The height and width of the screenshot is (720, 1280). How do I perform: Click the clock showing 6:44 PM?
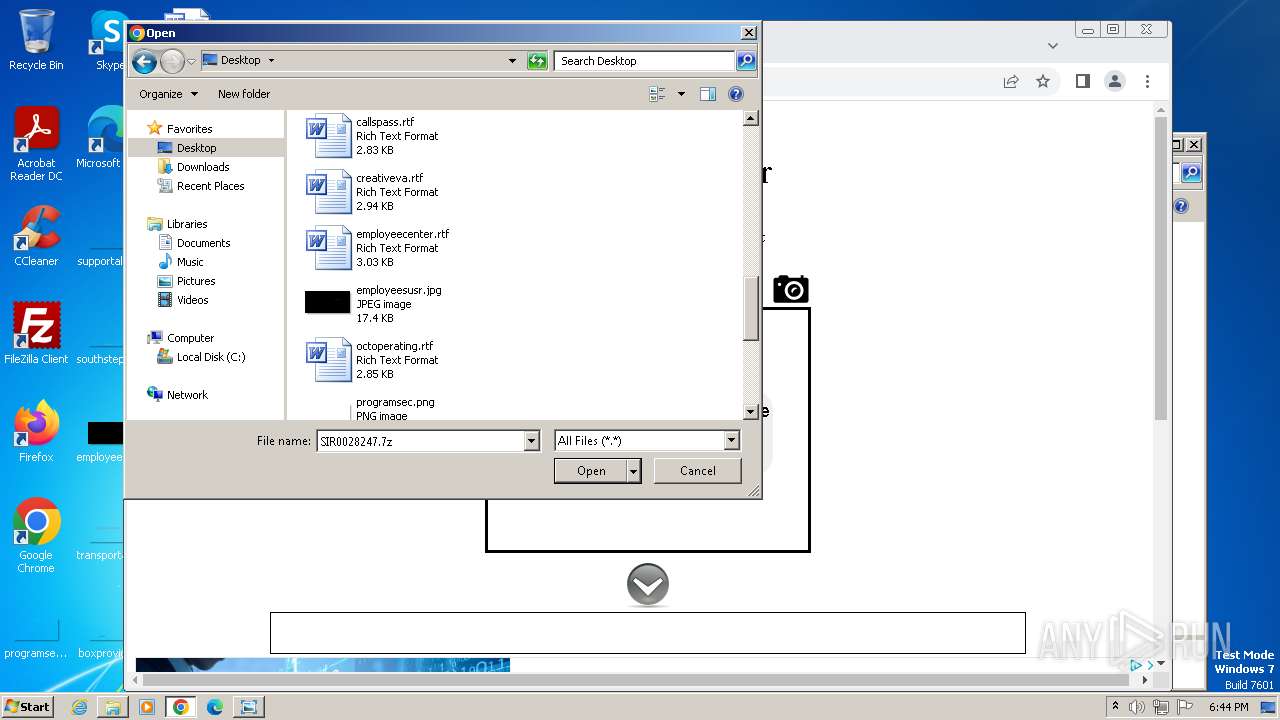[1228, 707]
